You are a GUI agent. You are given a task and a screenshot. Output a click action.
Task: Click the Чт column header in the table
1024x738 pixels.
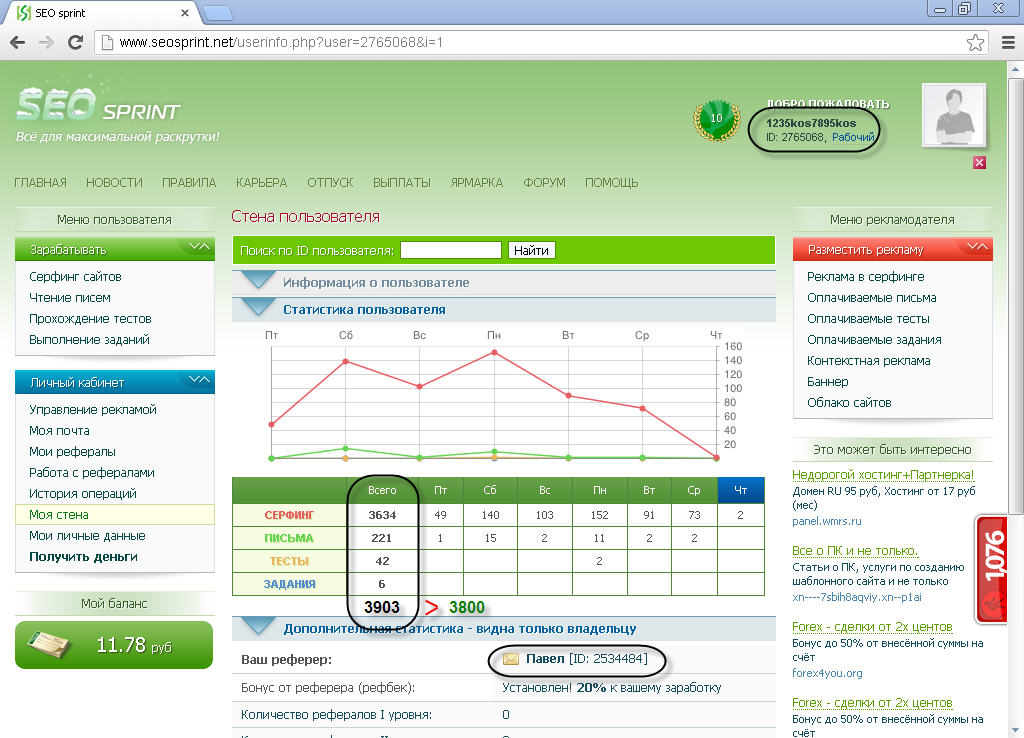point(741,490)
